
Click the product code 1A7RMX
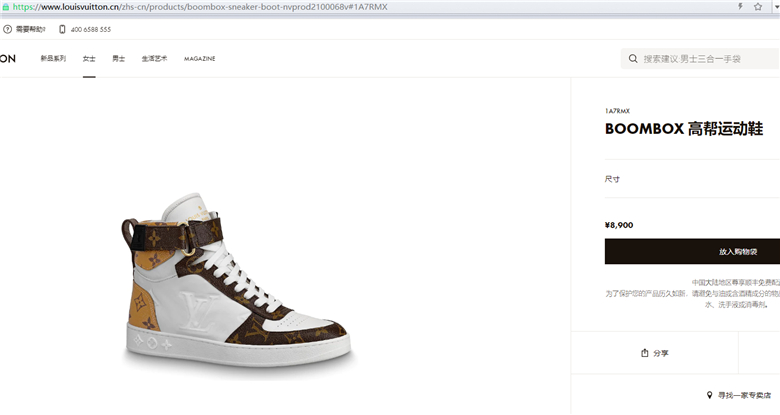(x=617, y=111)
